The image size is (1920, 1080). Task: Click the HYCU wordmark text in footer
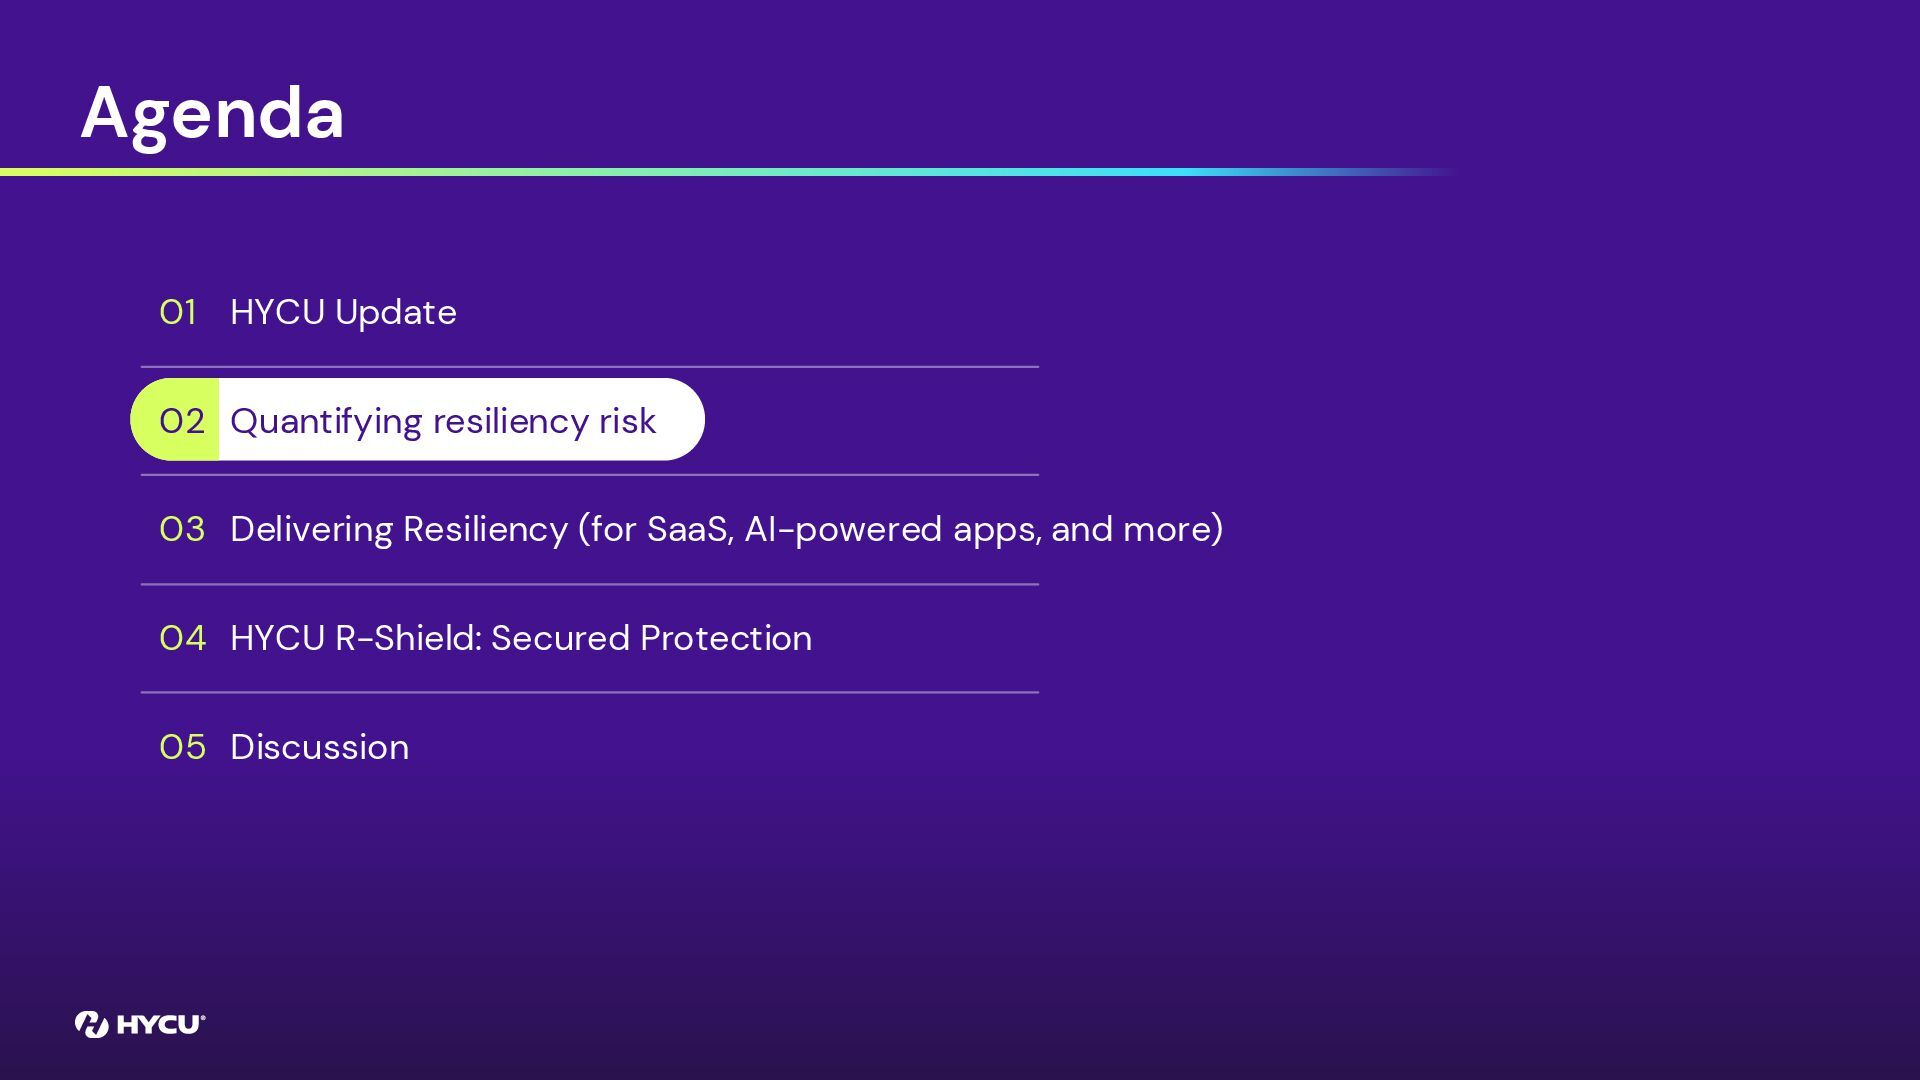point(158,1025)
